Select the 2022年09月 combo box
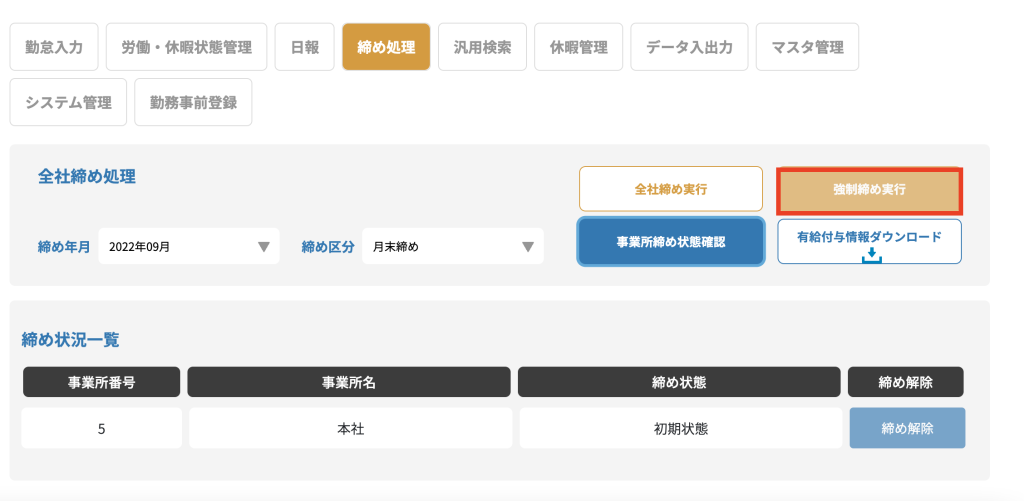 click(189, 246)
